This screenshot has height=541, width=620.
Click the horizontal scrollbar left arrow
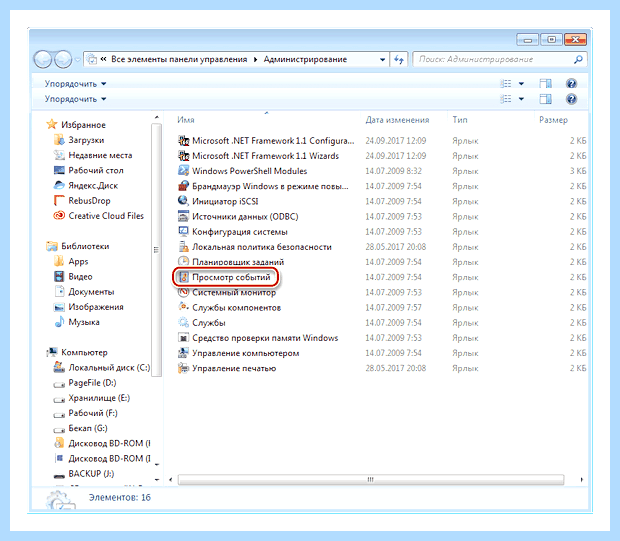[x=171, y=480]
